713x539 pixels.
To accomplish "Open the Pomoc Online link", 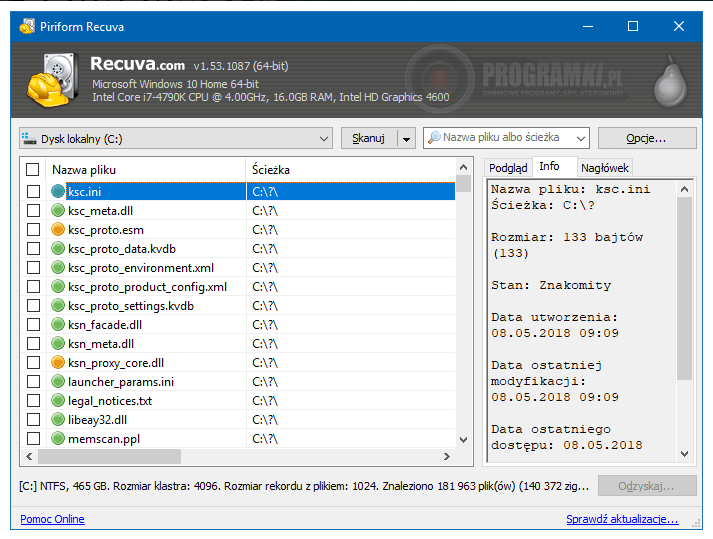I will (x=52, y=519).
